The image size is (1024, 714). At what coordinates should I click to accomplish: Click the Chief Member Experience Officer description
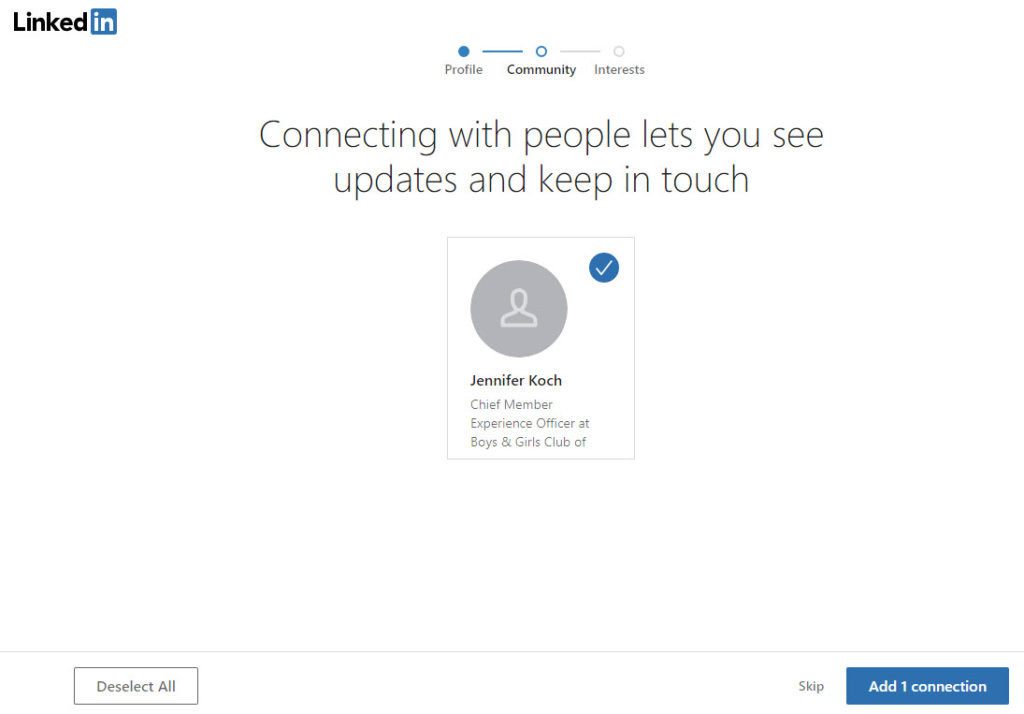point(530,423)
